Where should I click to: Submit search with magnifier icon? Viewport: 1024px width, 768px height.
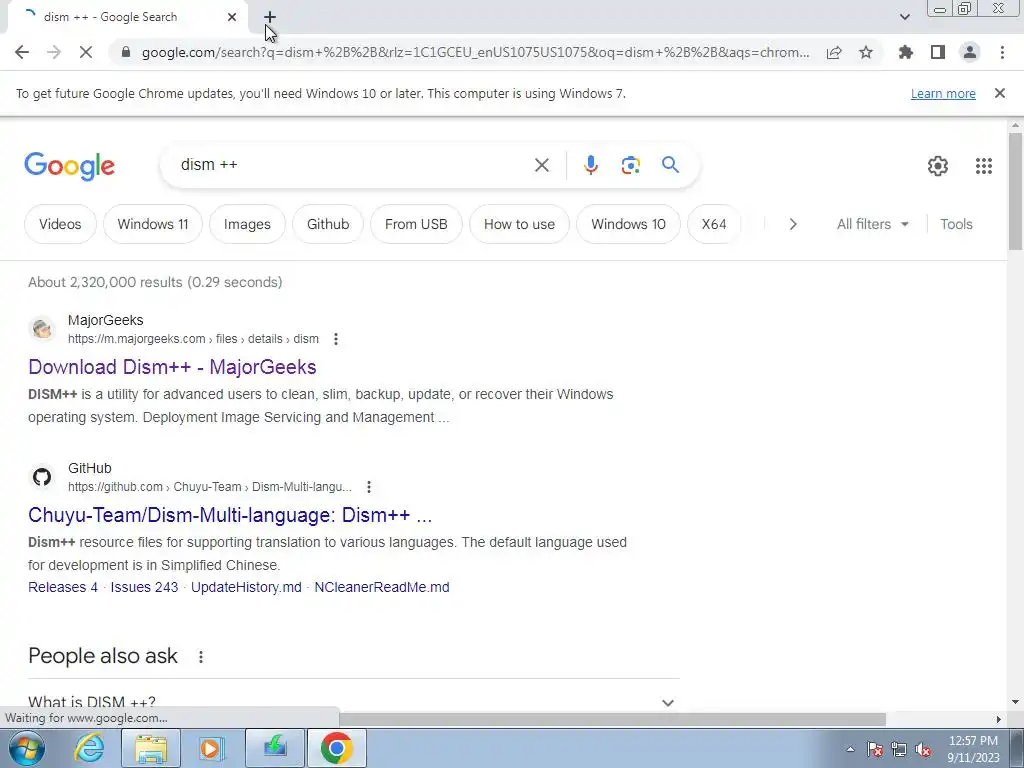click(671, 165)
